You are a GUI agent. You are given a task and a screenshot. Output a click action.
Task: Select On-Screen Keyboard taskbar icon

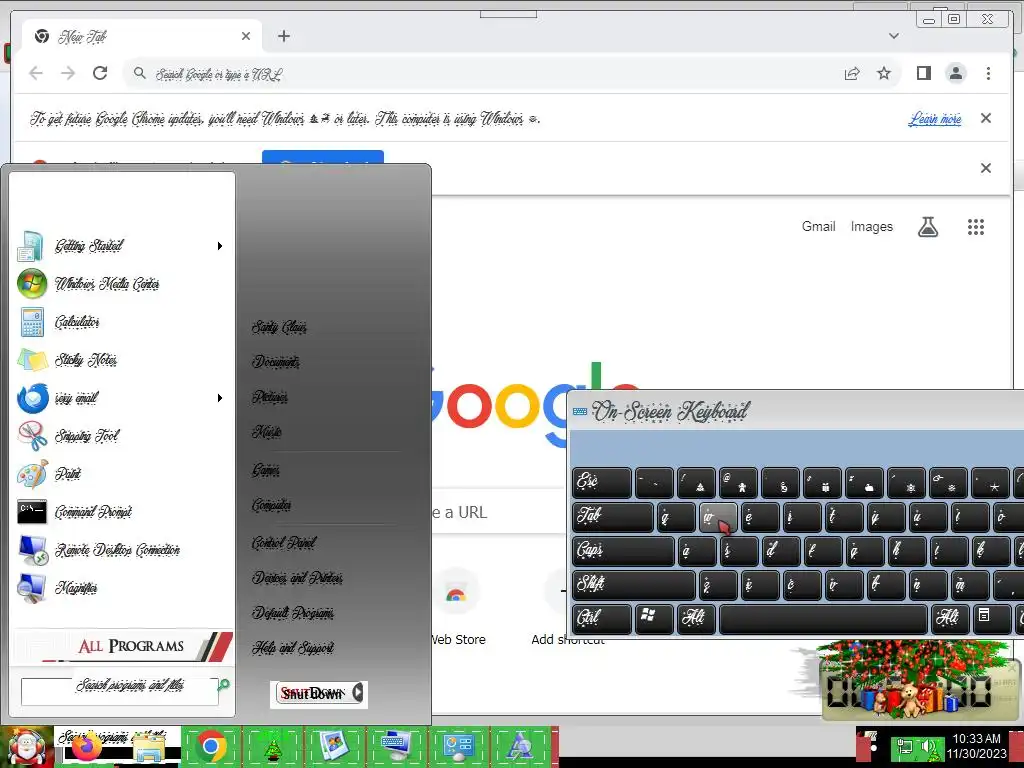(396, 746)
